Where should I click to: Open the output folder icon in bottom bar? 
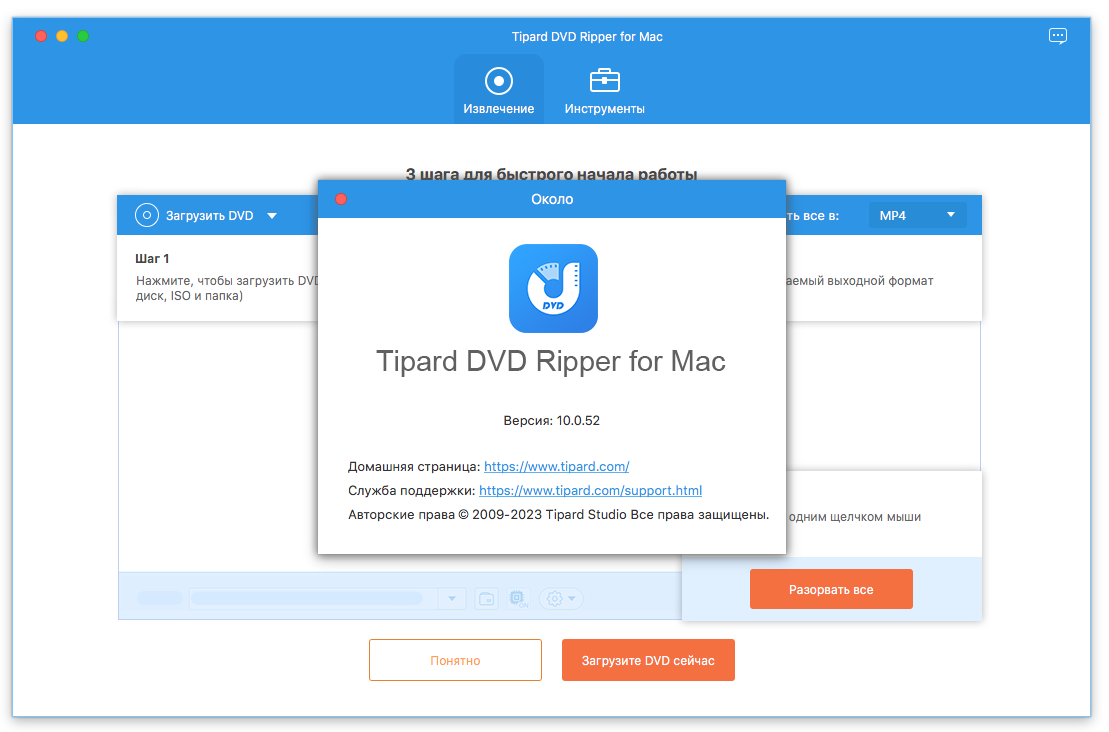(487, 599)
